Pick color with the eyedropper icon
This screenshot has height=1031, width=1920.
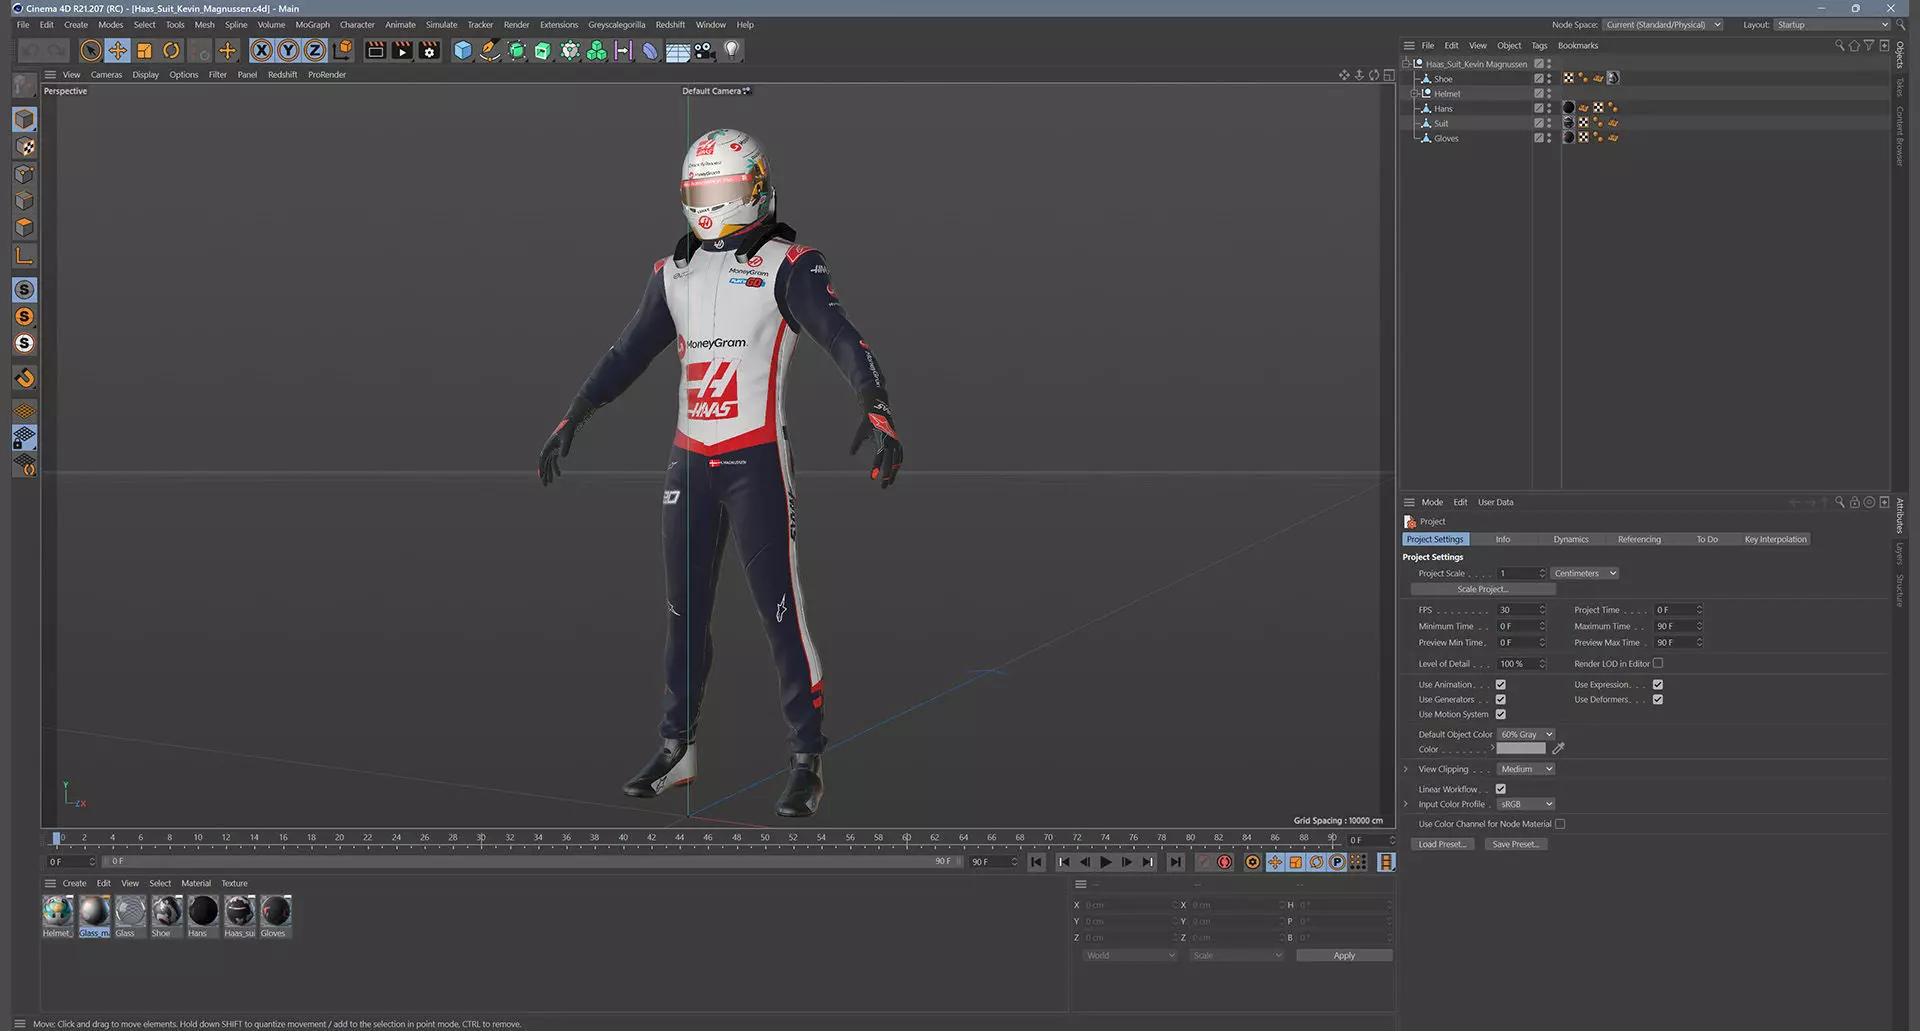(x=1558, y=748)
